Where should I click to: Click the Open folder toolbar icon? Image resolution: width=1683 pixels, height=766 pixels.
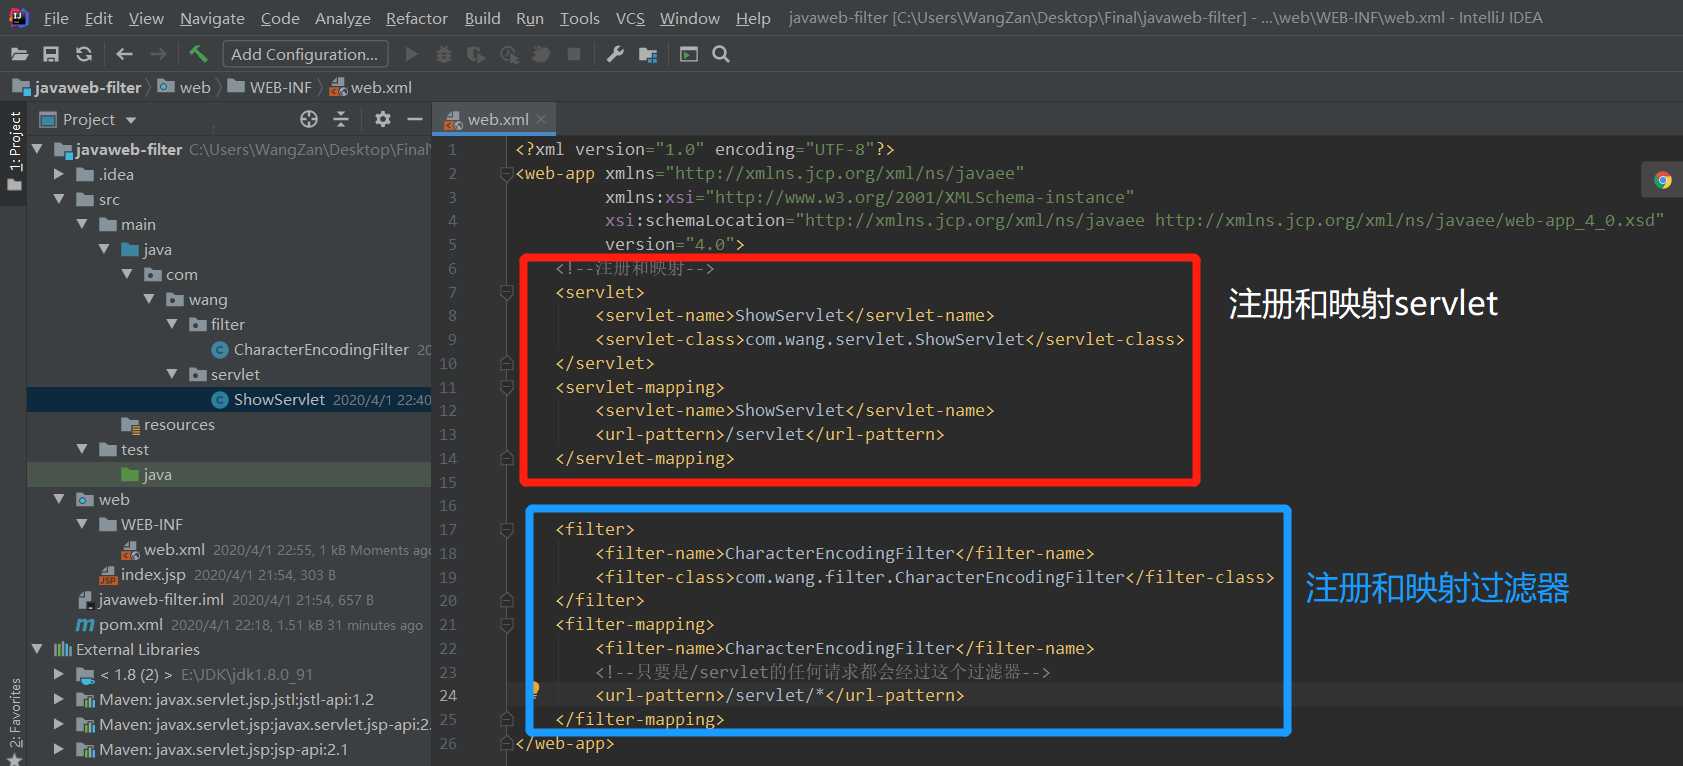tap(19, 54)
